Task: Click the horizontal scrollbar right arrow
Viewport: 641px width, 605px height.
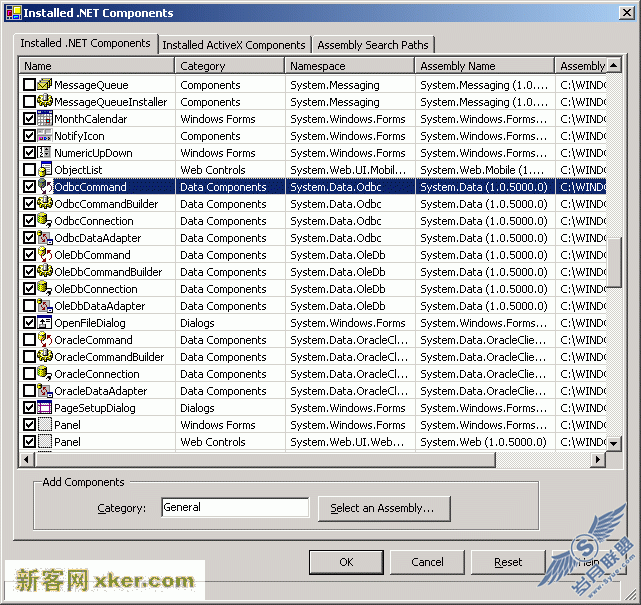Action: tap(599, 460)
